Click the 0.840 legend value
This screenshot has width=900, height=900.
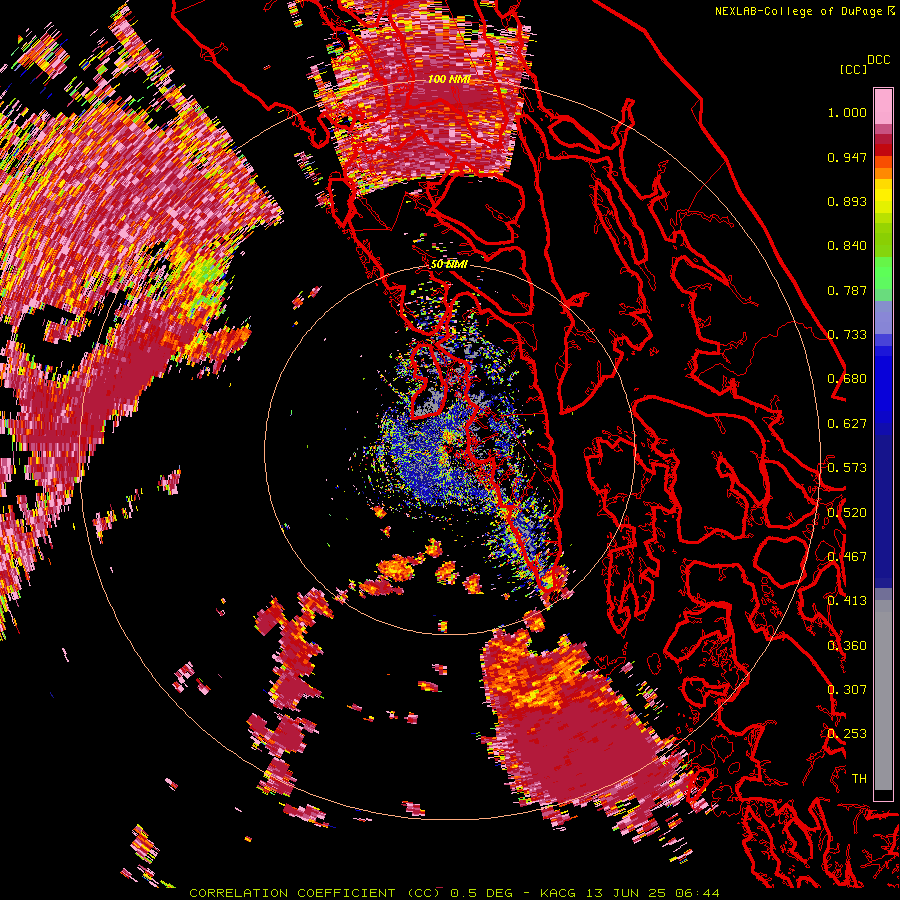847,246
